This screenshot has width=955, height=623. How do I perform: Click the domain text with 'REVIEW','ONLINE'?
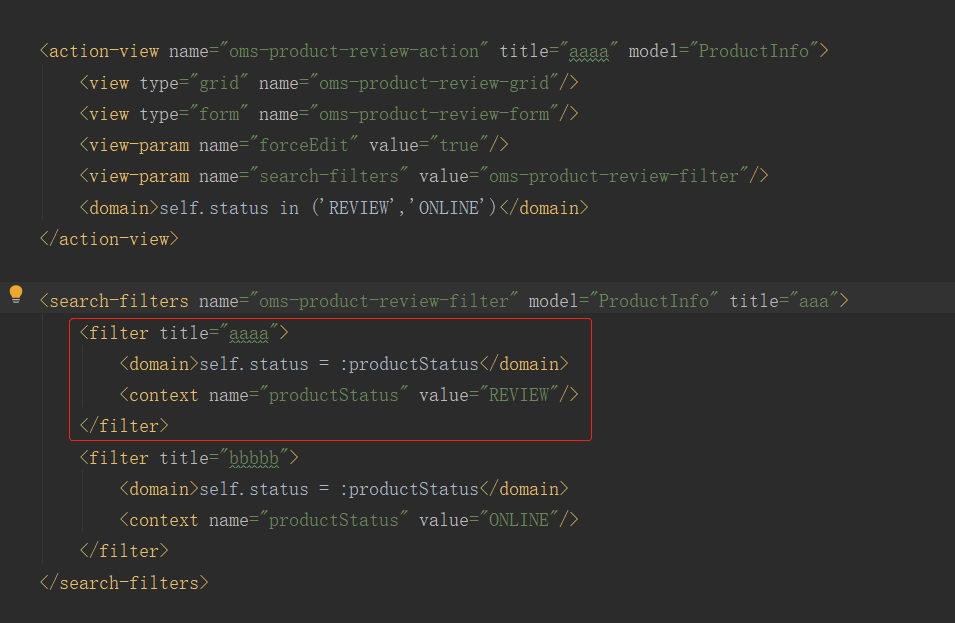click(x=328, y=208)
